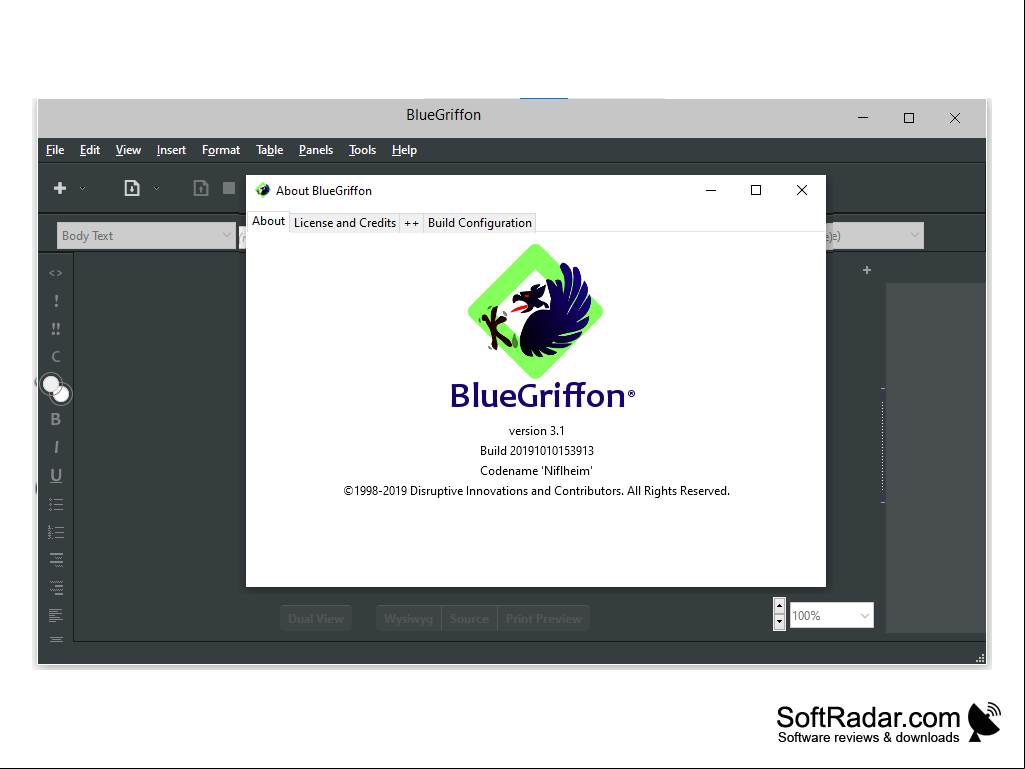Select the About tab in dialog
Image resolution: width=1025 pixels, height=769 pixels.
pyautogui.click(x=268, y=222)
